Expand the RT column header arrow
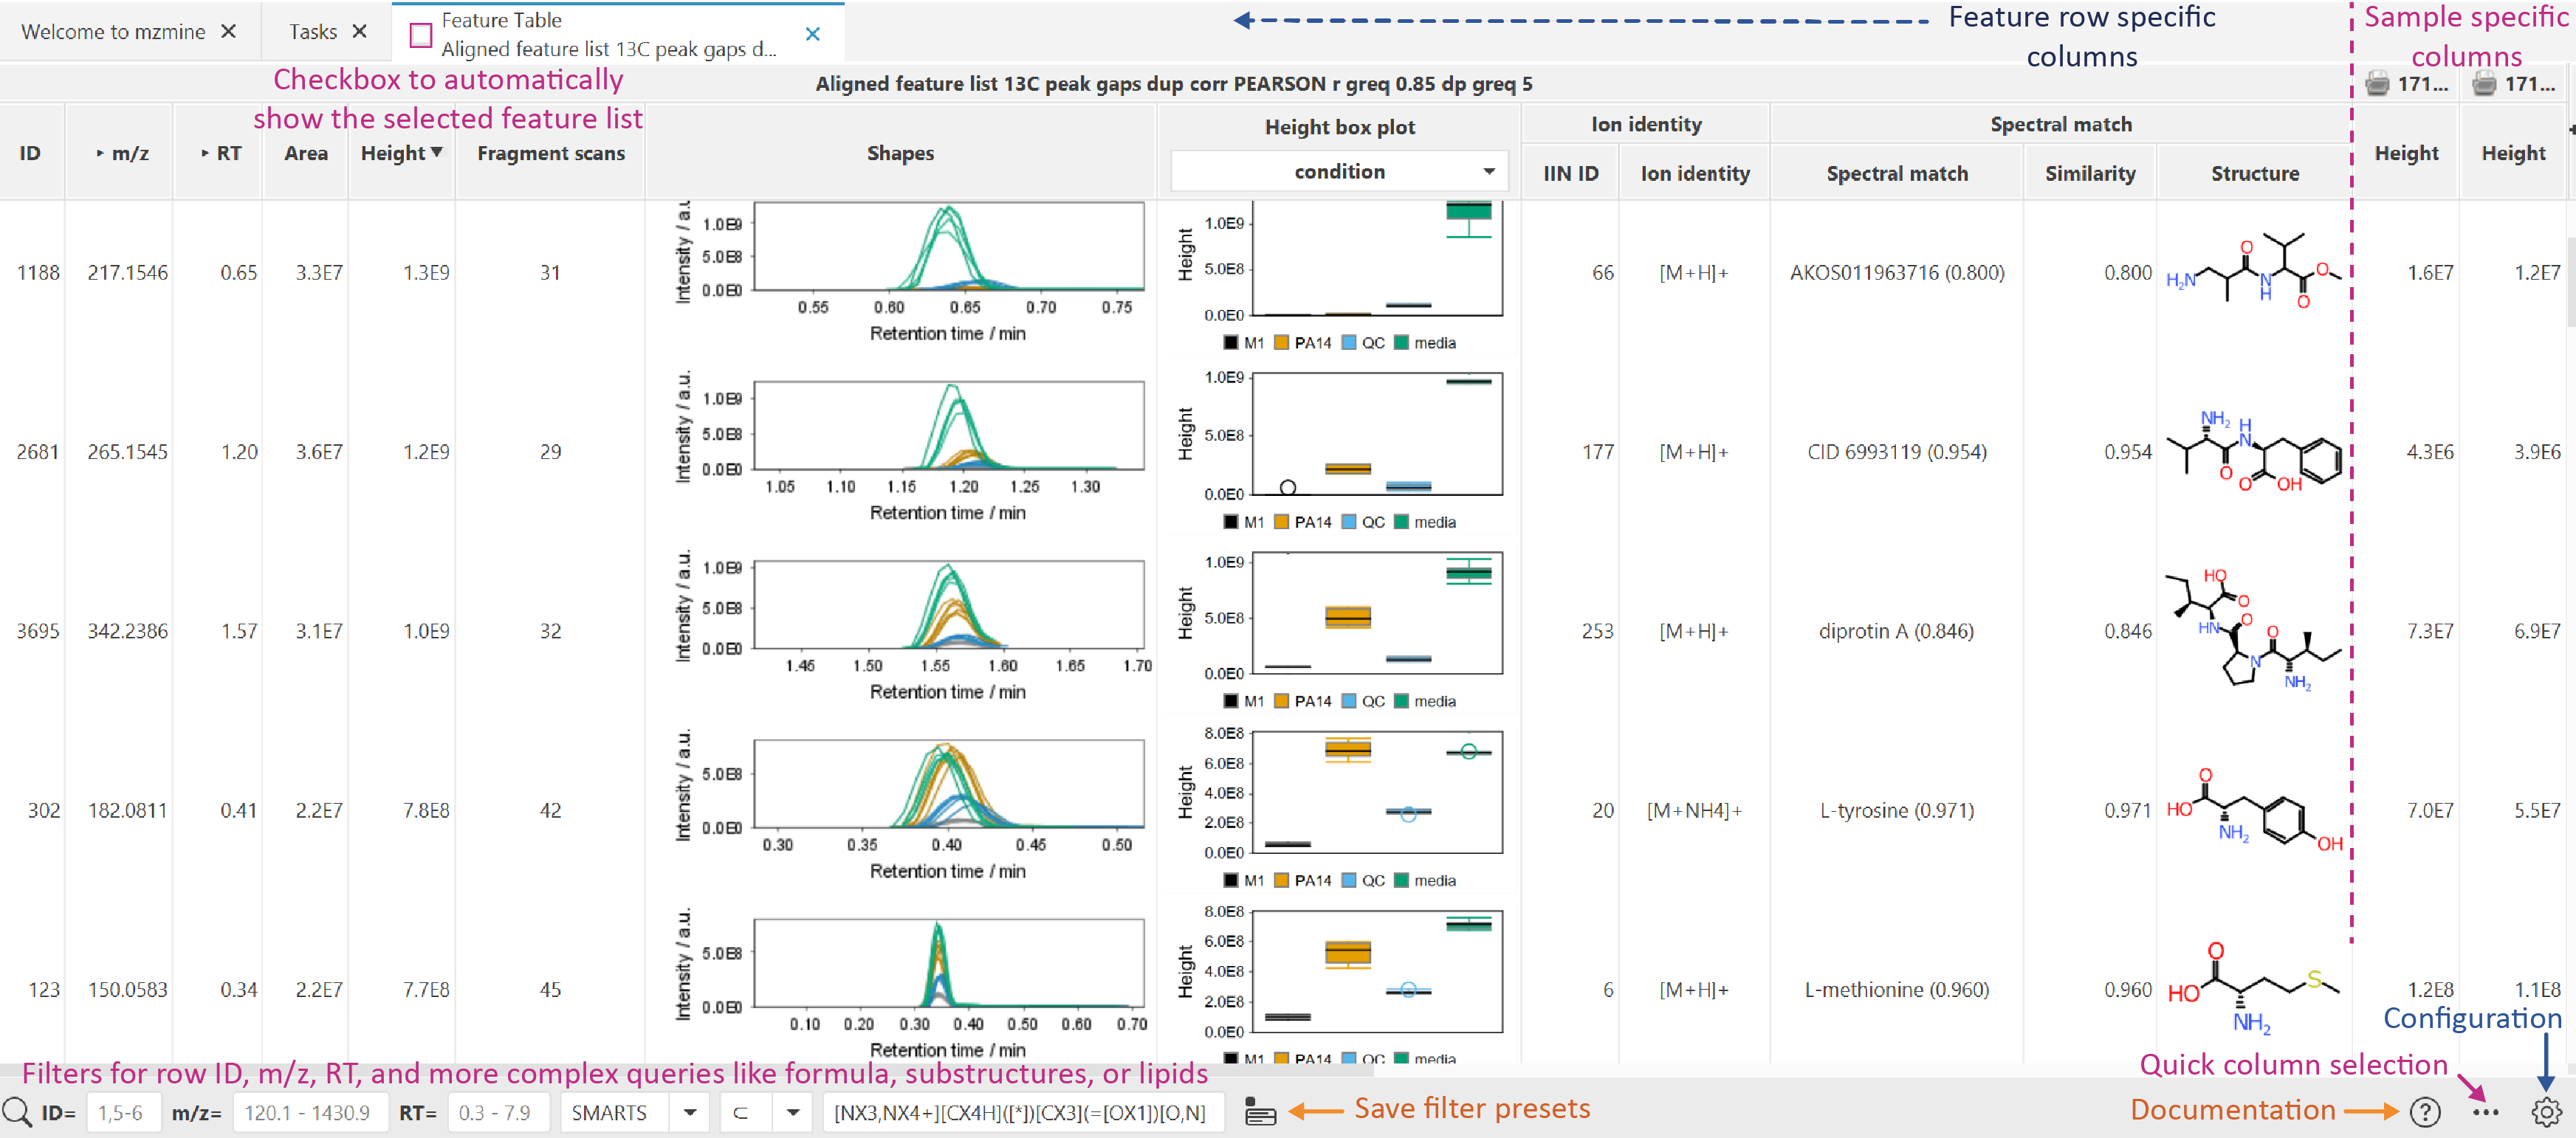This screenshot has height=1138, width=2576. (x=205, y=153)
